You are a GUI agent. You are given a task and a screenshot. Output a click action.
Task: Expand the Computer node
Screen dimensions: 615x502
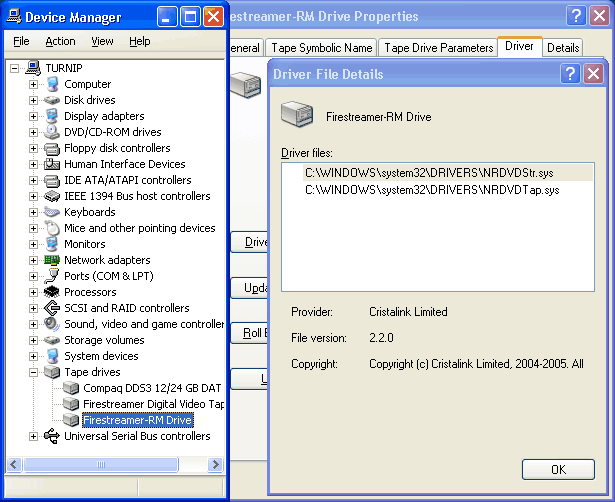point(33,84)
